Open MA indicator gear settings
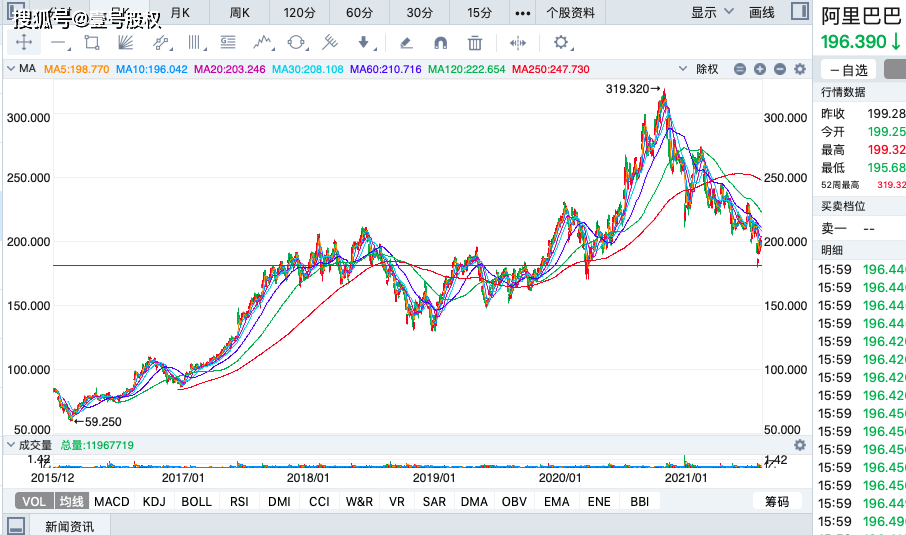This screenshot has height=535, width=906. coord(800,69)
